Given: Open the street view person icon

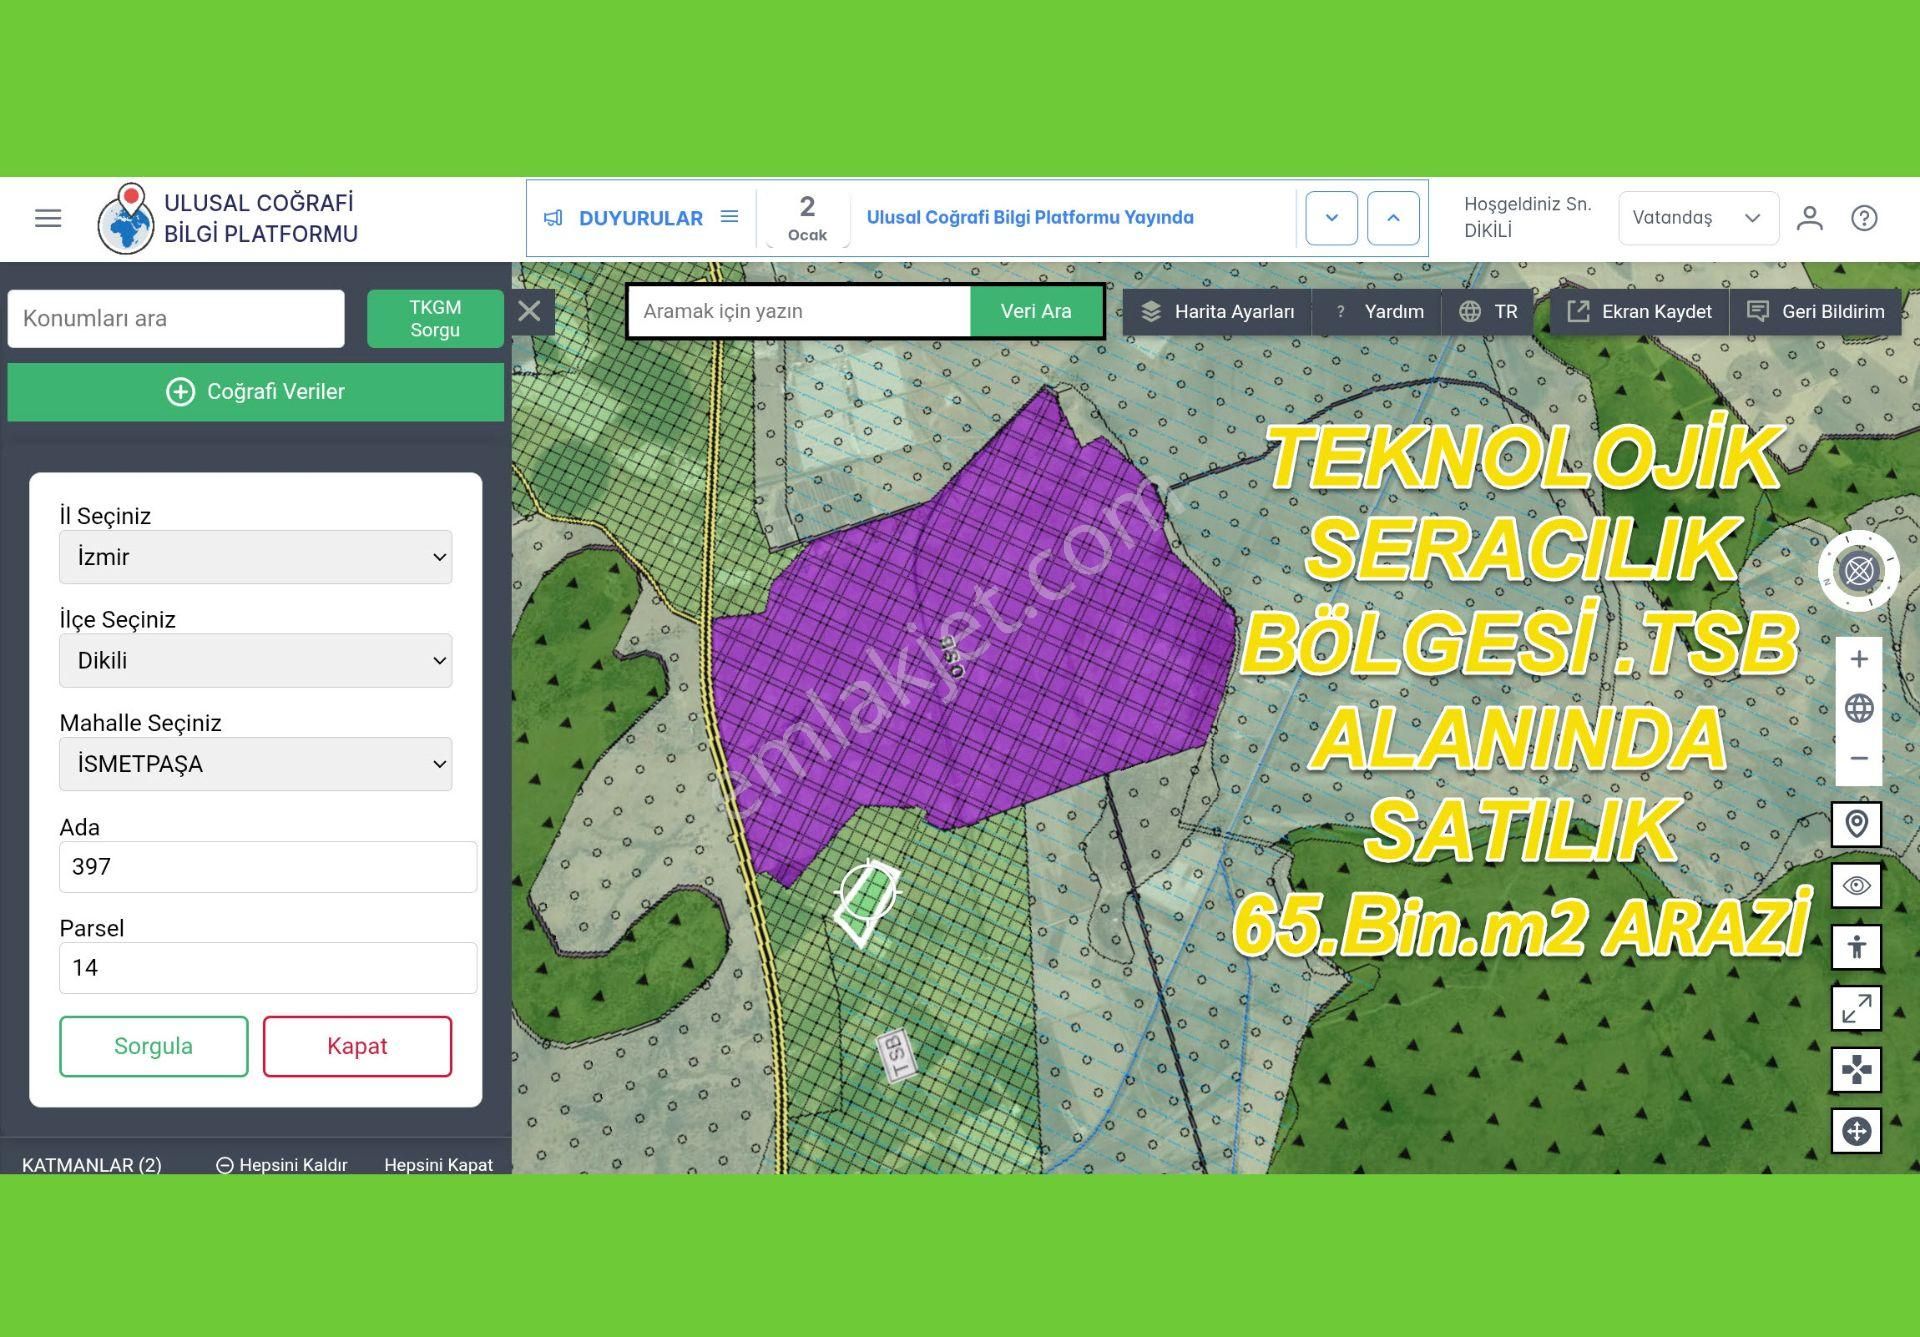Looking at the screenshot, I should point(1856,947).
